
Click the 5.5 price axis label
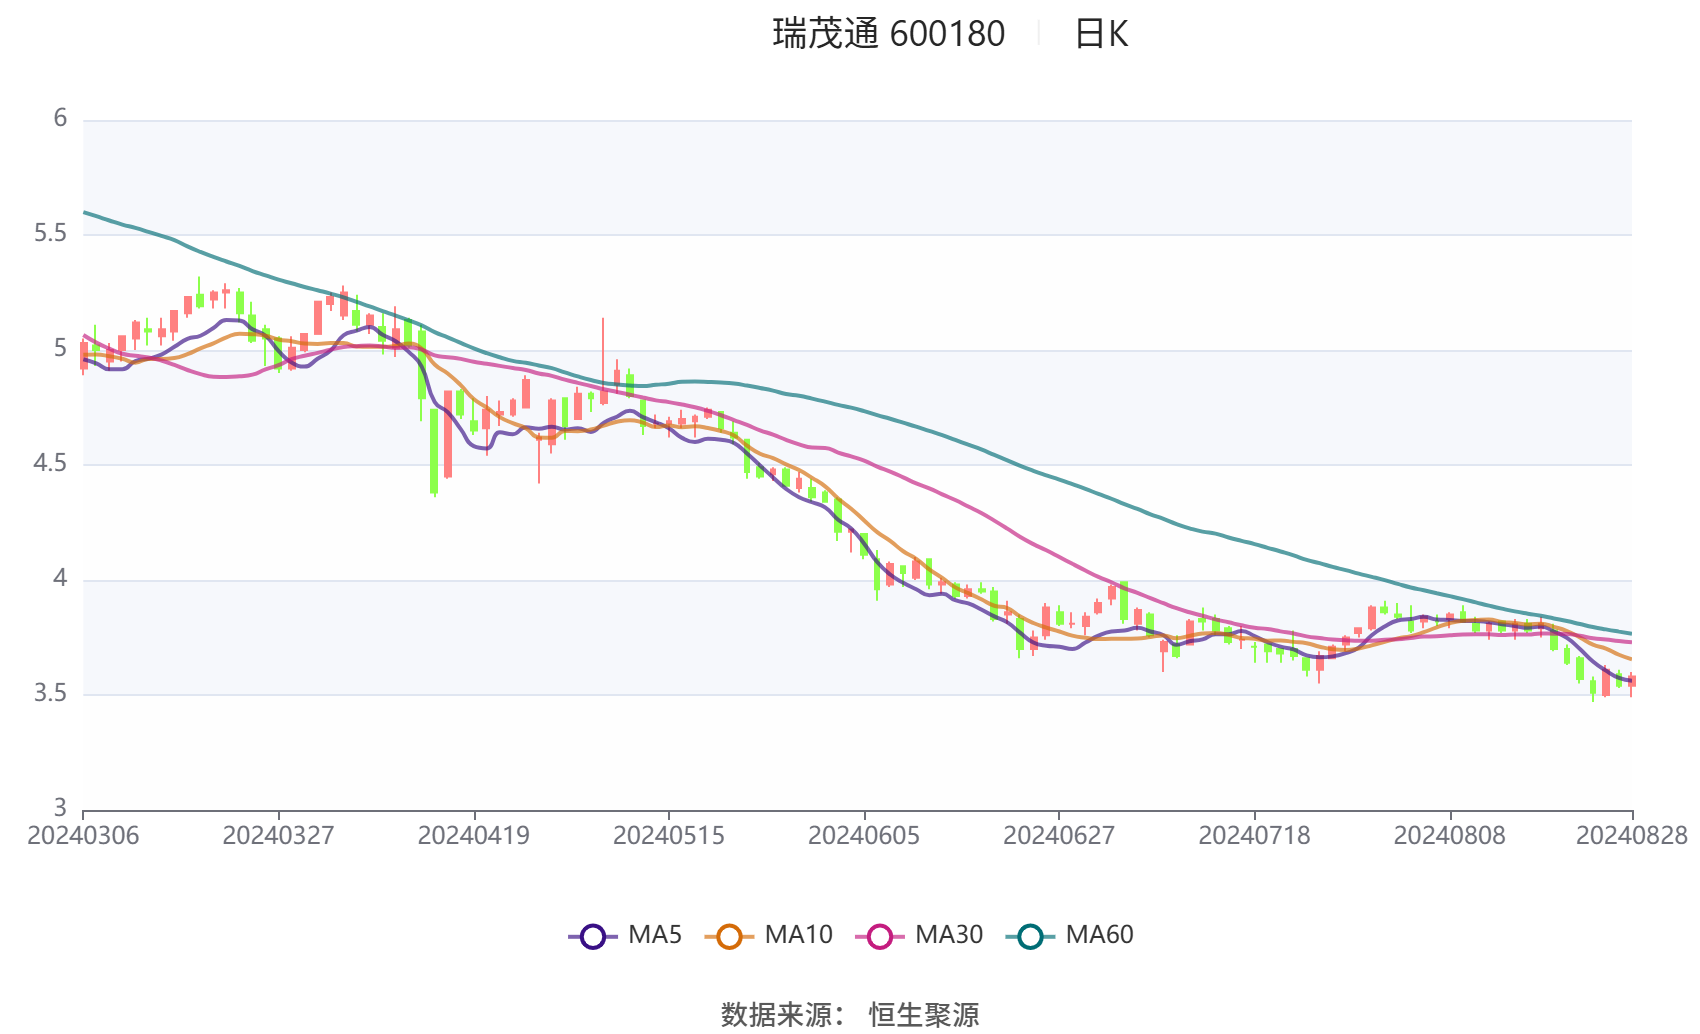pyautogui.click(x=50, y=234)
